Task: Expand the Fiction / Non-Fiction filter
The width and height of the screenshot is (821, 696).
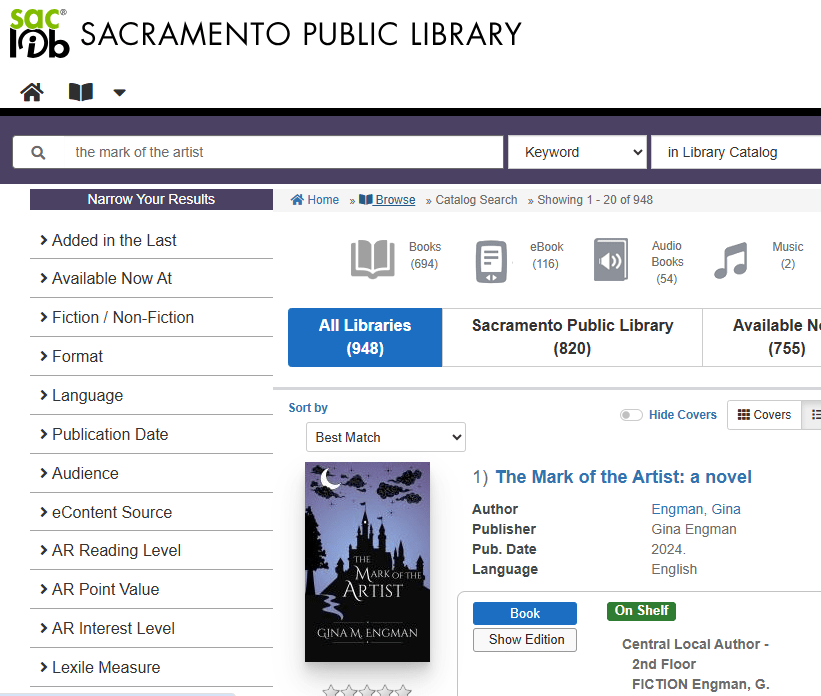Action: pos(123,317)
